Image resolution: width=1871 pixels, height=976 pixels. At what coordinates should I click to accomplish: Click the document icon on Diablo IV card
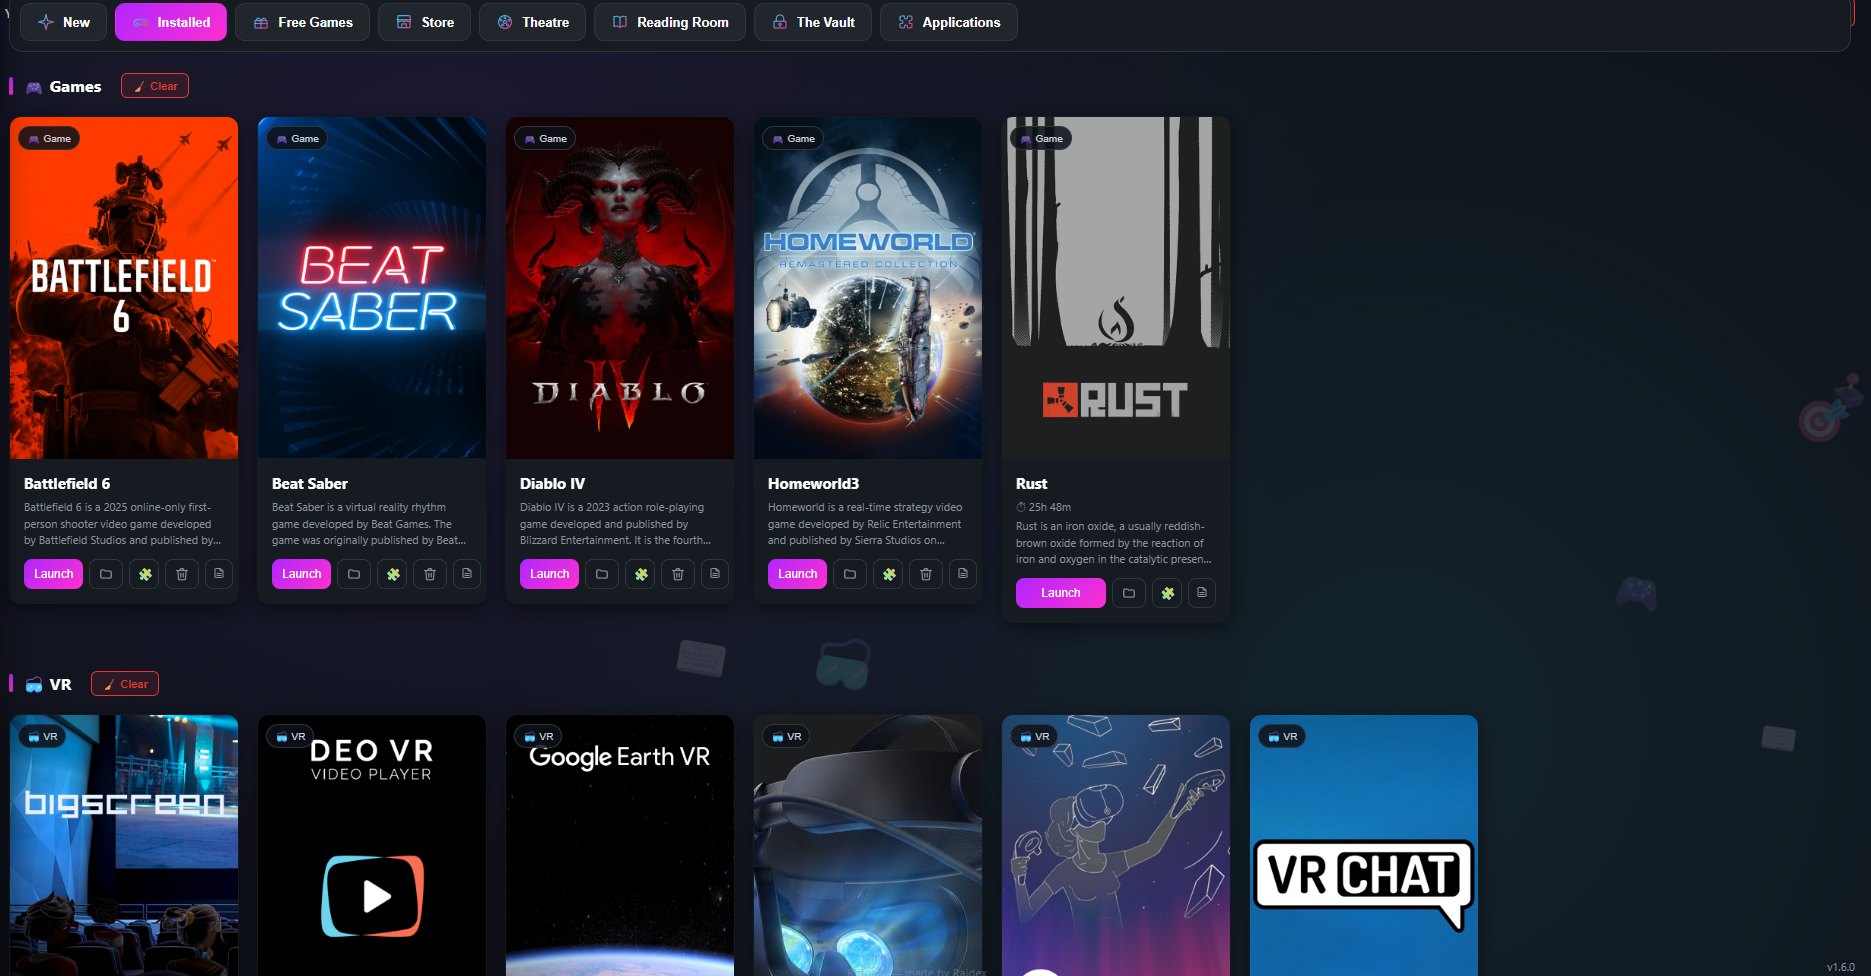(715, 574)
